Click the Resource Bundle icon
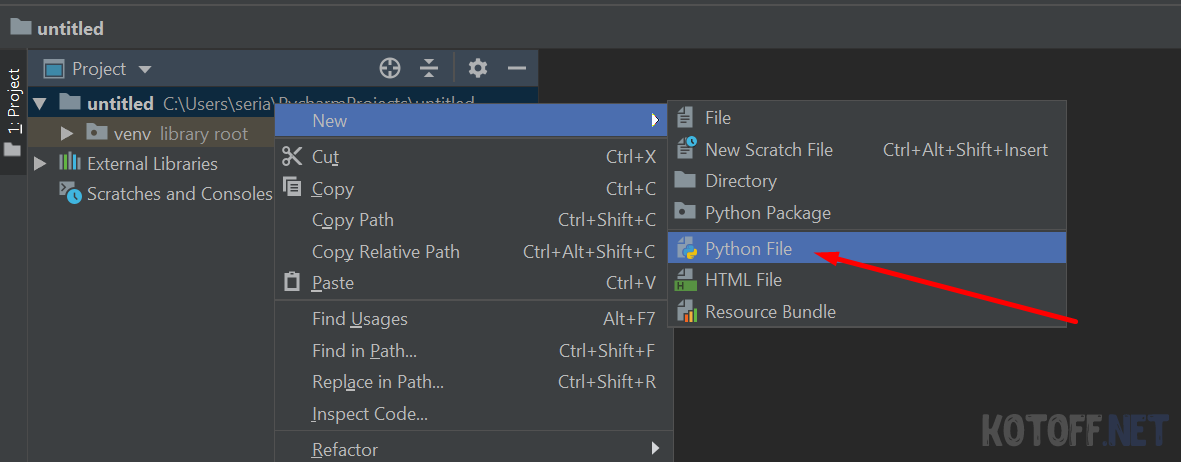1181x462 pixels. (686, 312)
